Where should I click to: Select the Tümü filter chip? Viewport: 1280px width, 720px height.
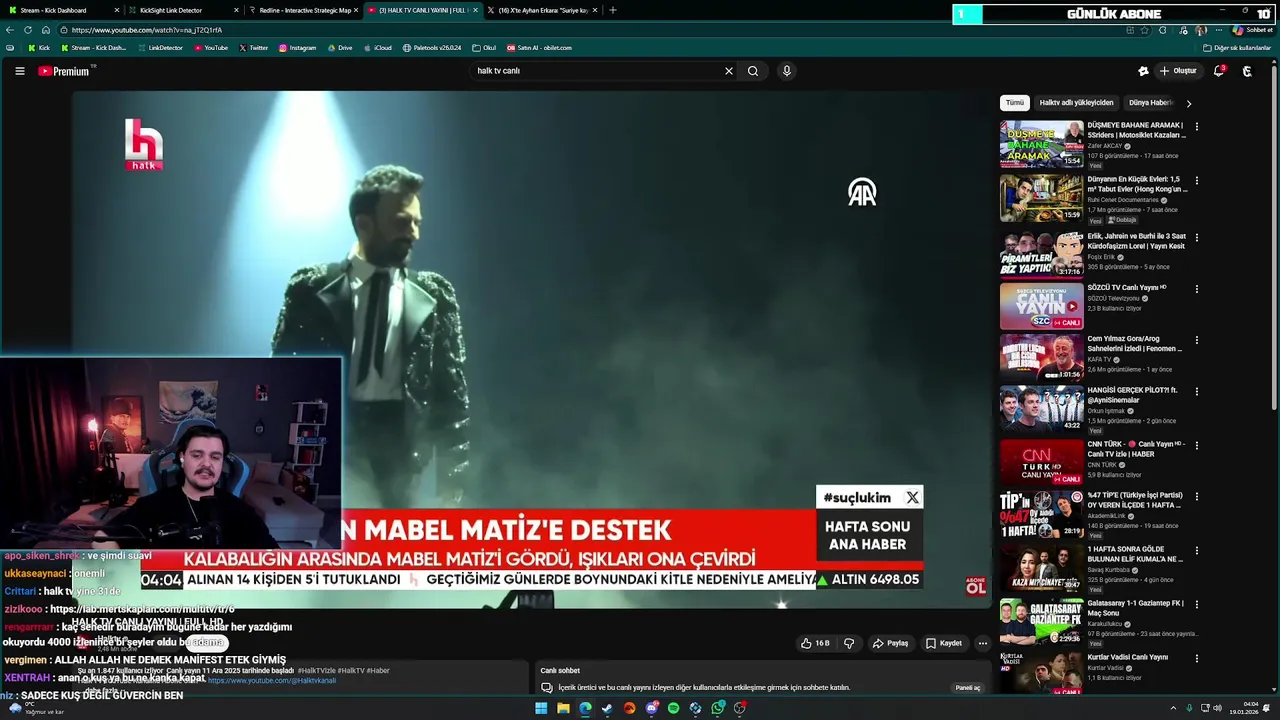pyautogui.click(x=1015, y=103)
